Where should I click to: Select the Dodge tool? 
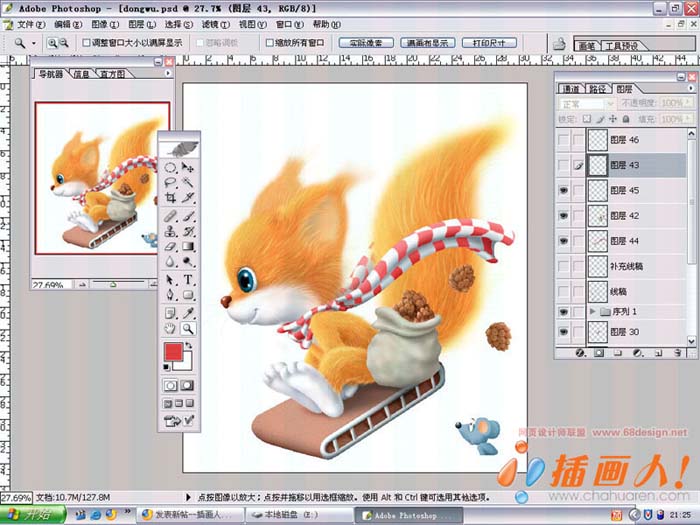188,262
